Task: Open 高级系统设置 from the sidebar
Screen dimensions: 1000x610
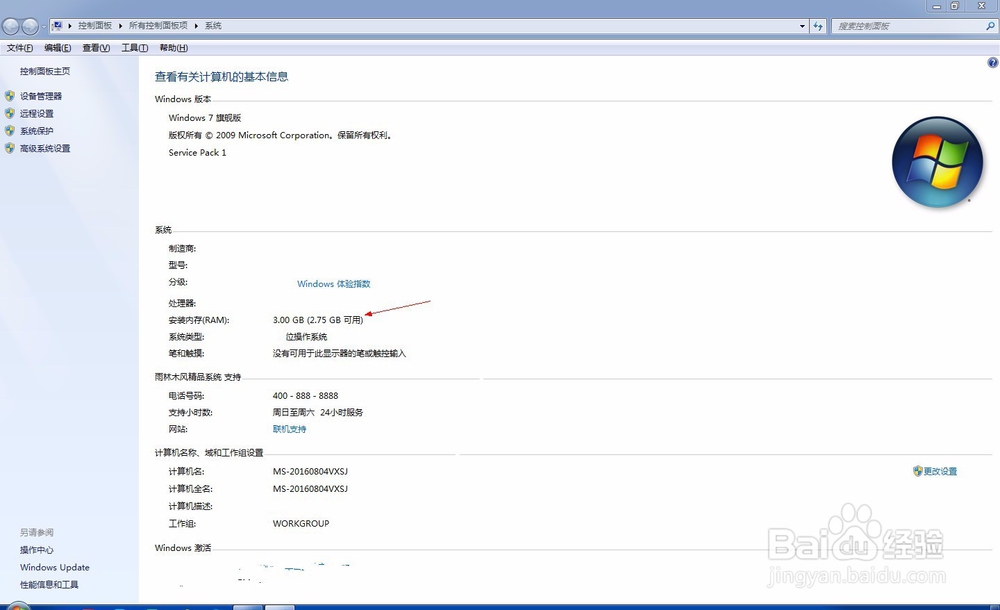Action: click(45, 149)
